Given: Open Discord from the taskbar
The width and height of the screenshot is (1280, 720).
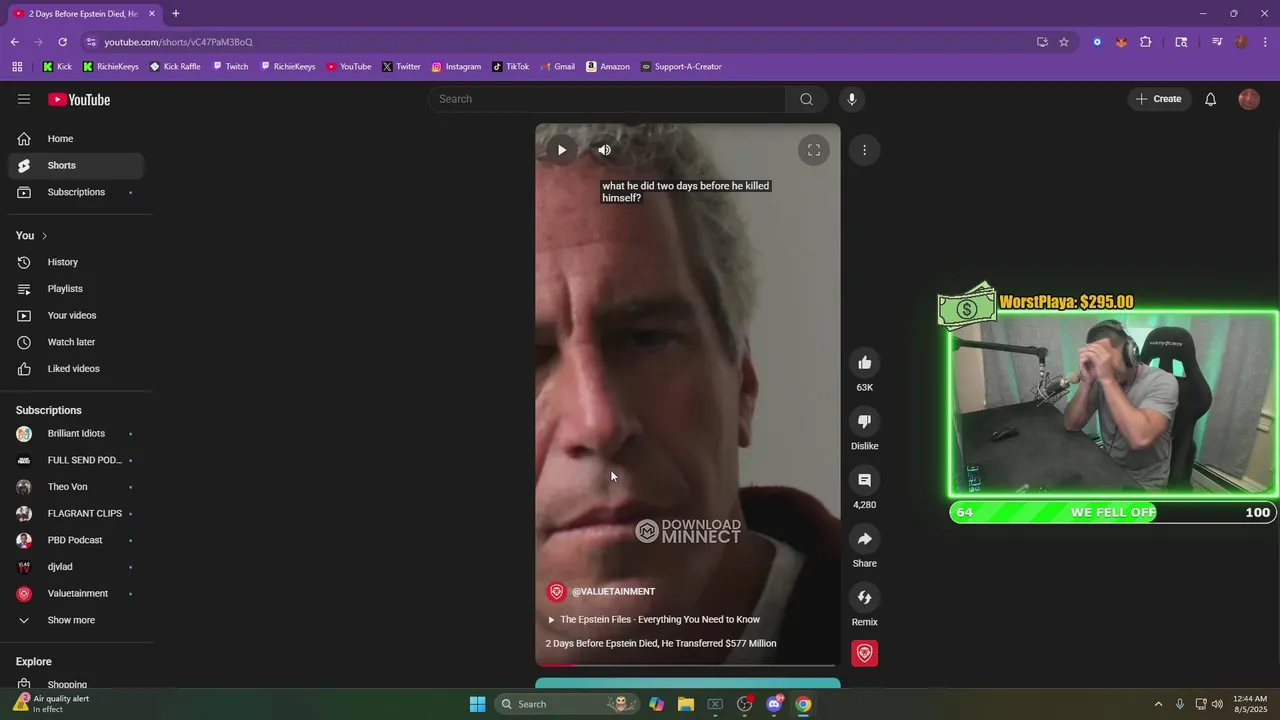Looking at the screenshot, I should (774, 704).
